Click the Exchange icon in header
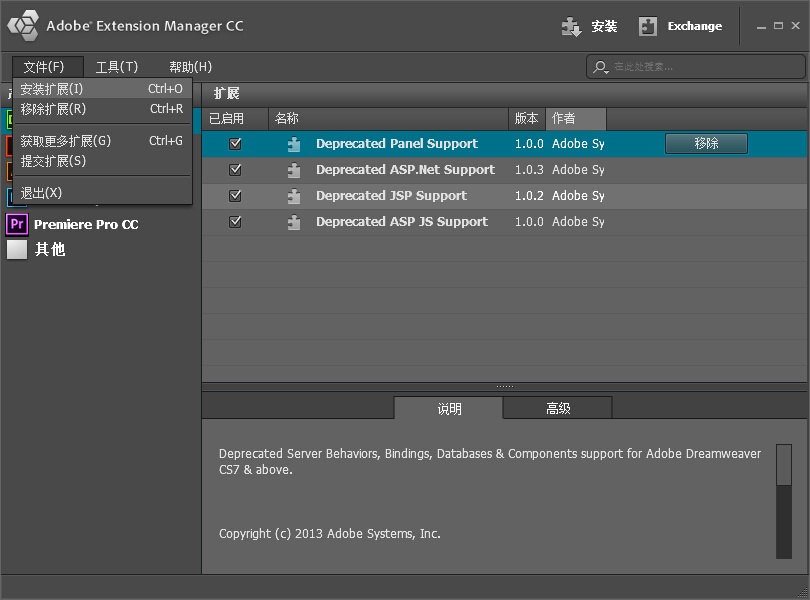Screen dimensions: 810x600 647,26
